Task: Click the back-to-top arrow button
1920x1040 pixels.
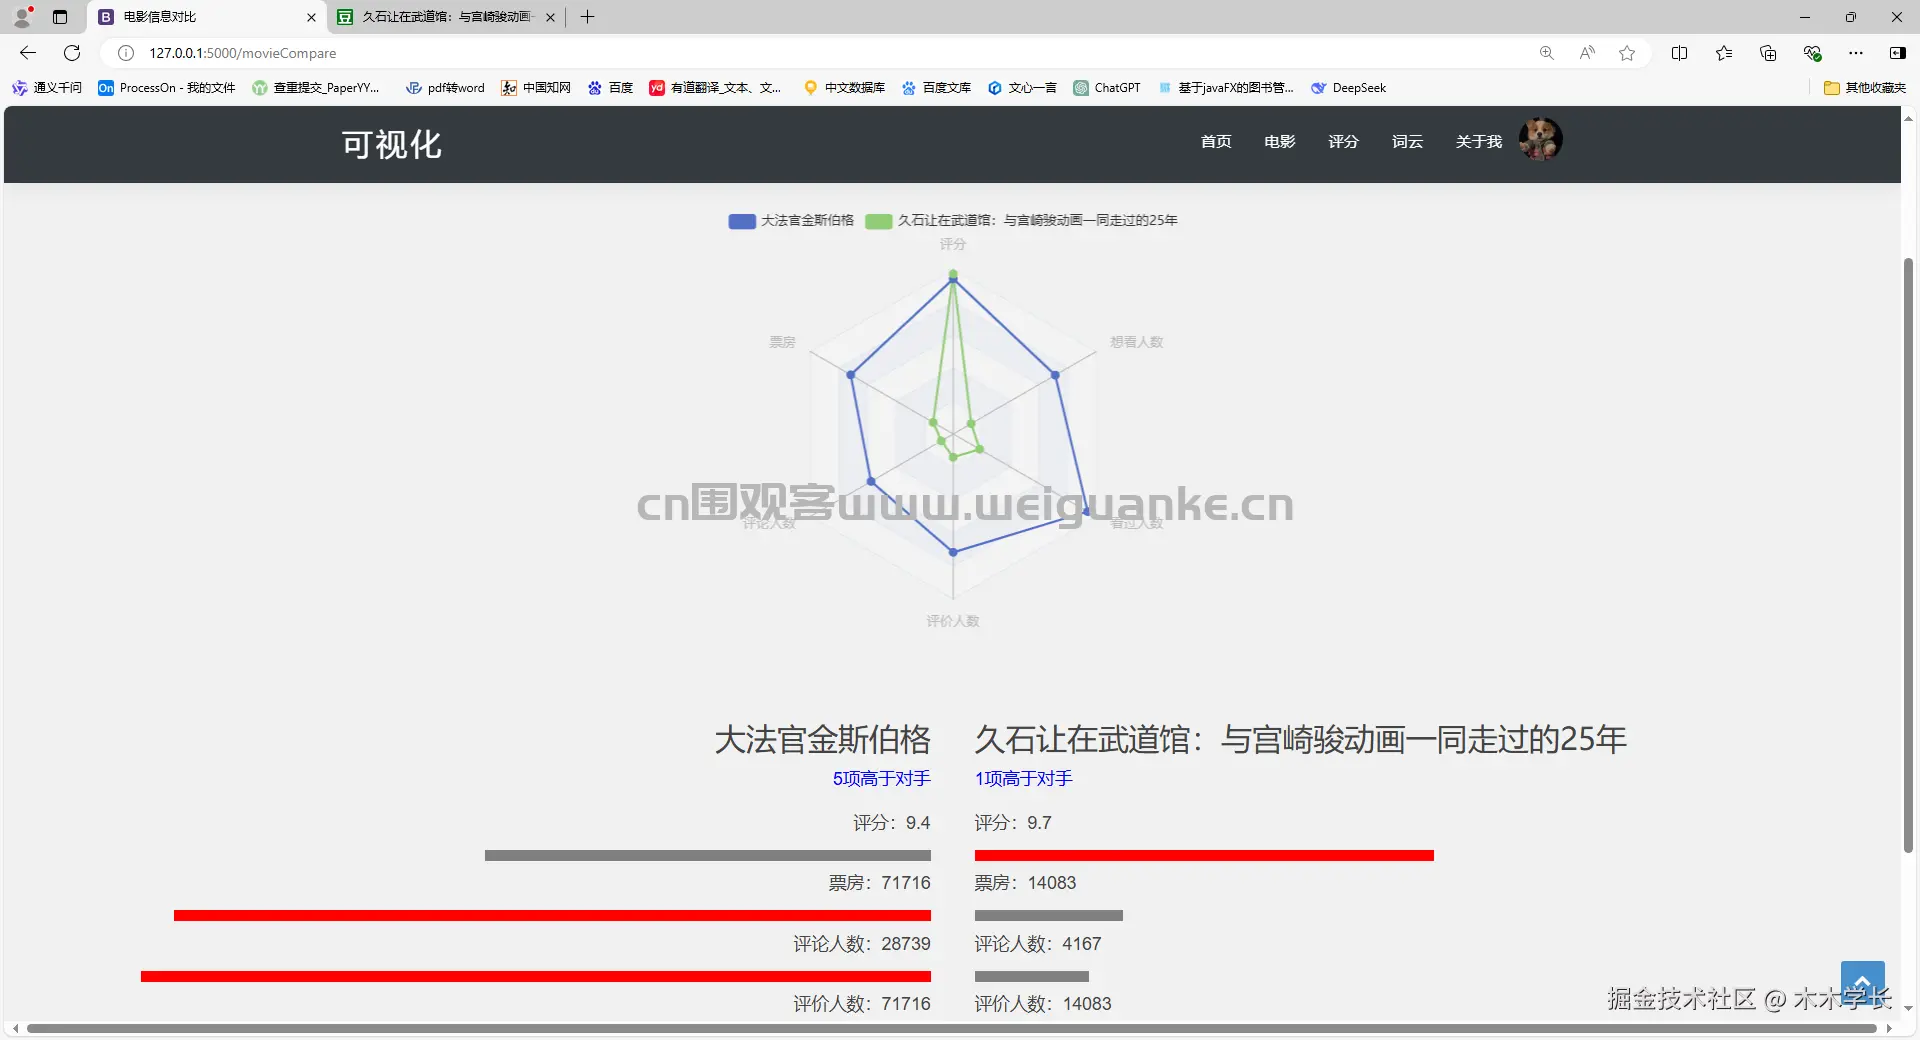Action: (x=1863, y=983)
